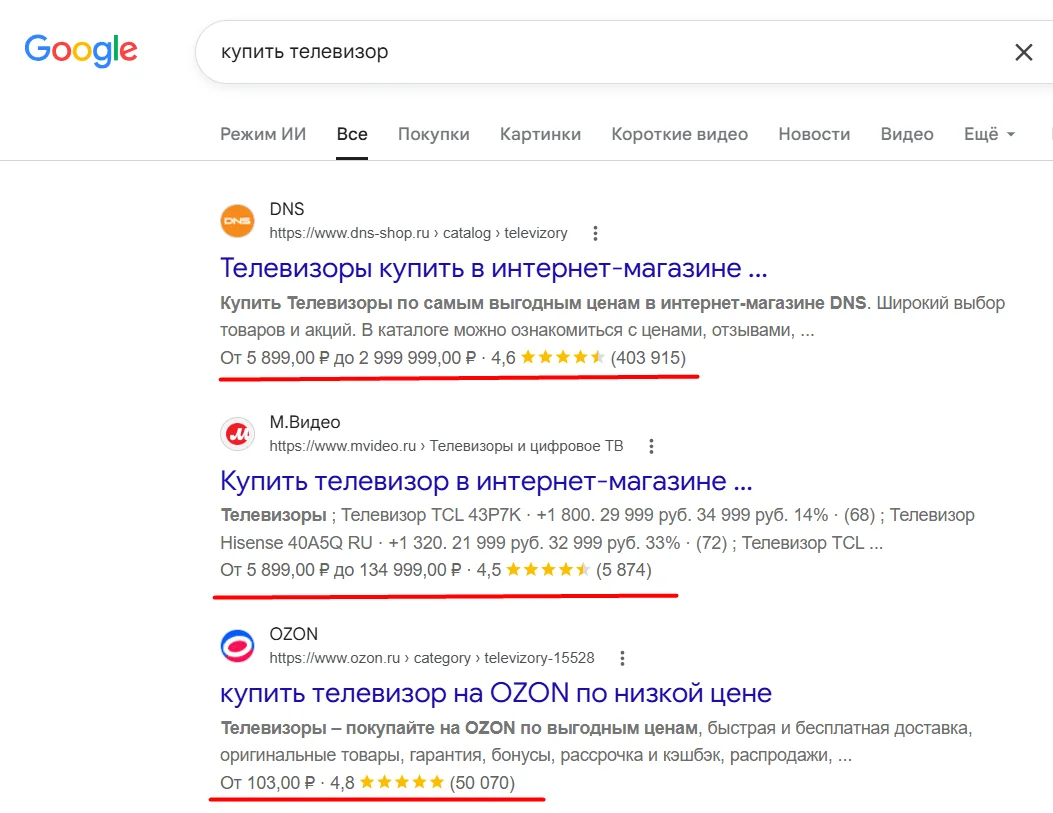The image size is (1053, 813).
Task: Click the М.Видео review count (5 874)
Action: 624,570
